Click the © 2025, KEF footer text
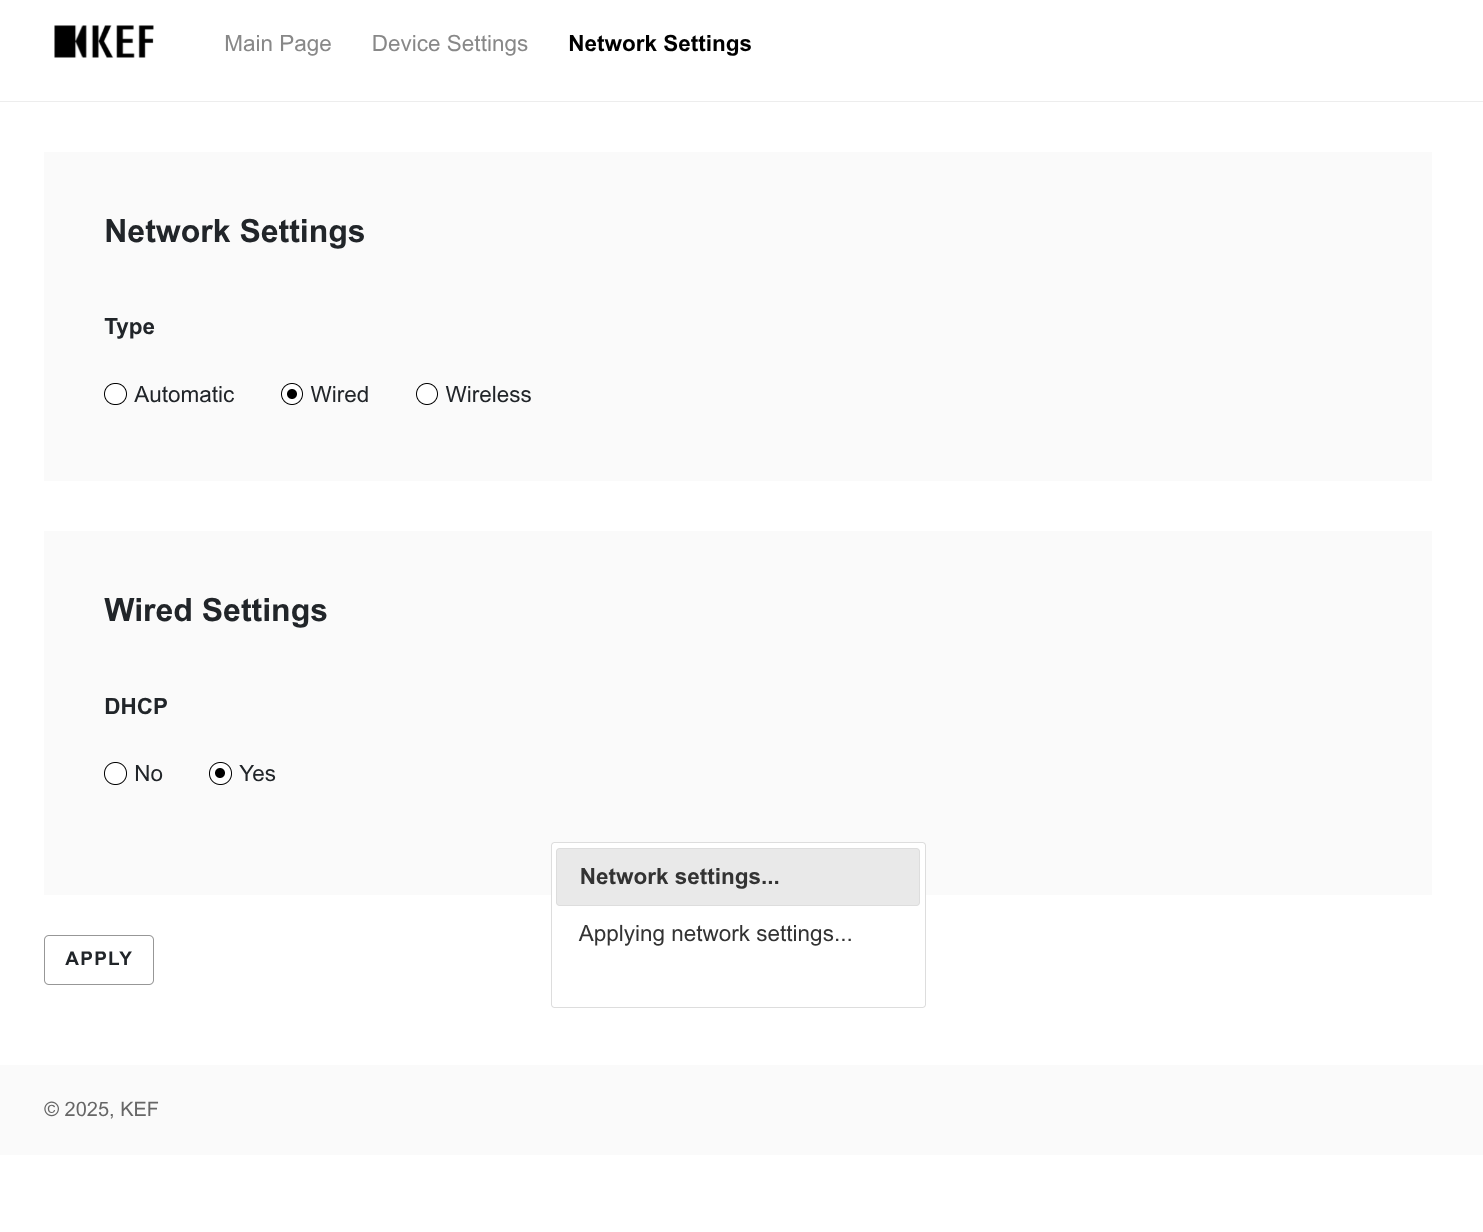Screen dimensions: 1483x1232 click(x=101, y=1109)
